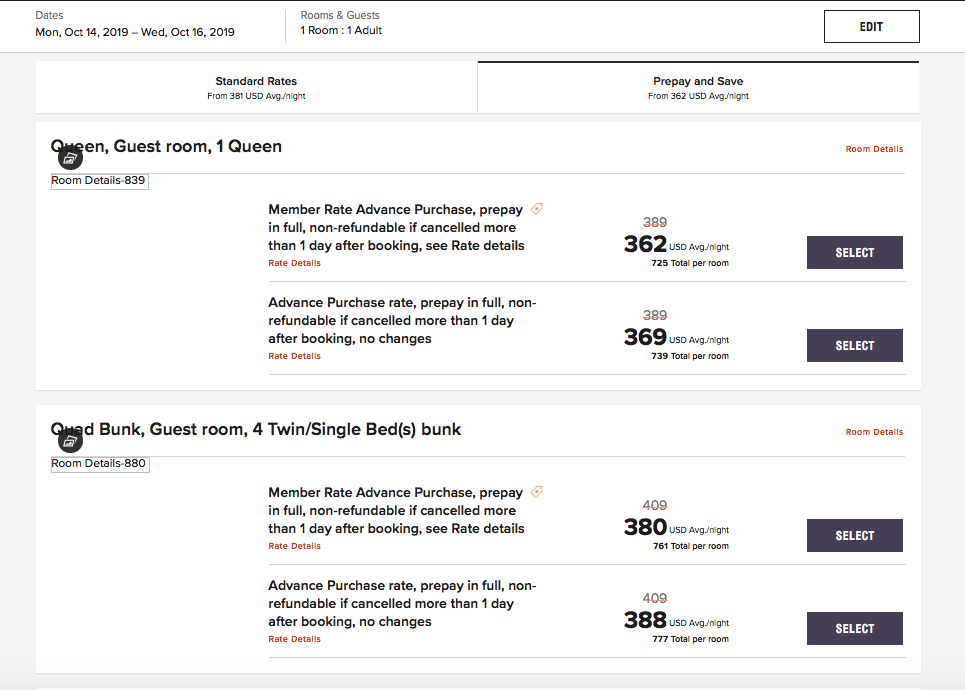Viewport: 965px width, 690px height.
Task: Open photo gallery icon for Quad Bunk room
Action: (x=70, y=441)
